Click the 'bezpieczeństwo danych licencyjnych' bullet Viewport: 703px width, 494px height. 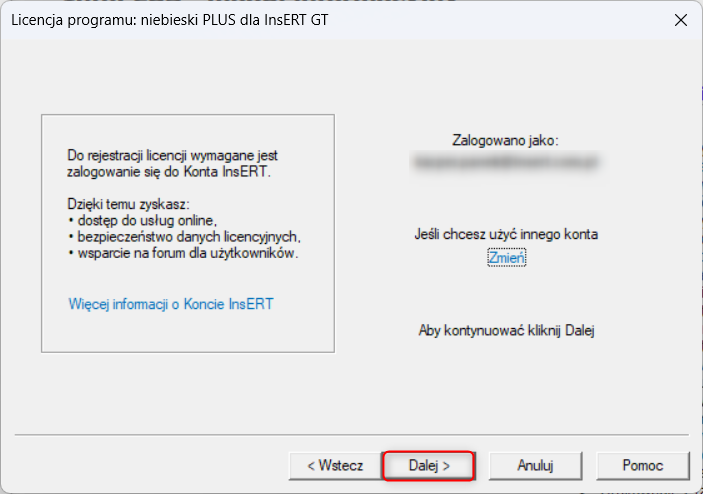[x=184, y=237]
